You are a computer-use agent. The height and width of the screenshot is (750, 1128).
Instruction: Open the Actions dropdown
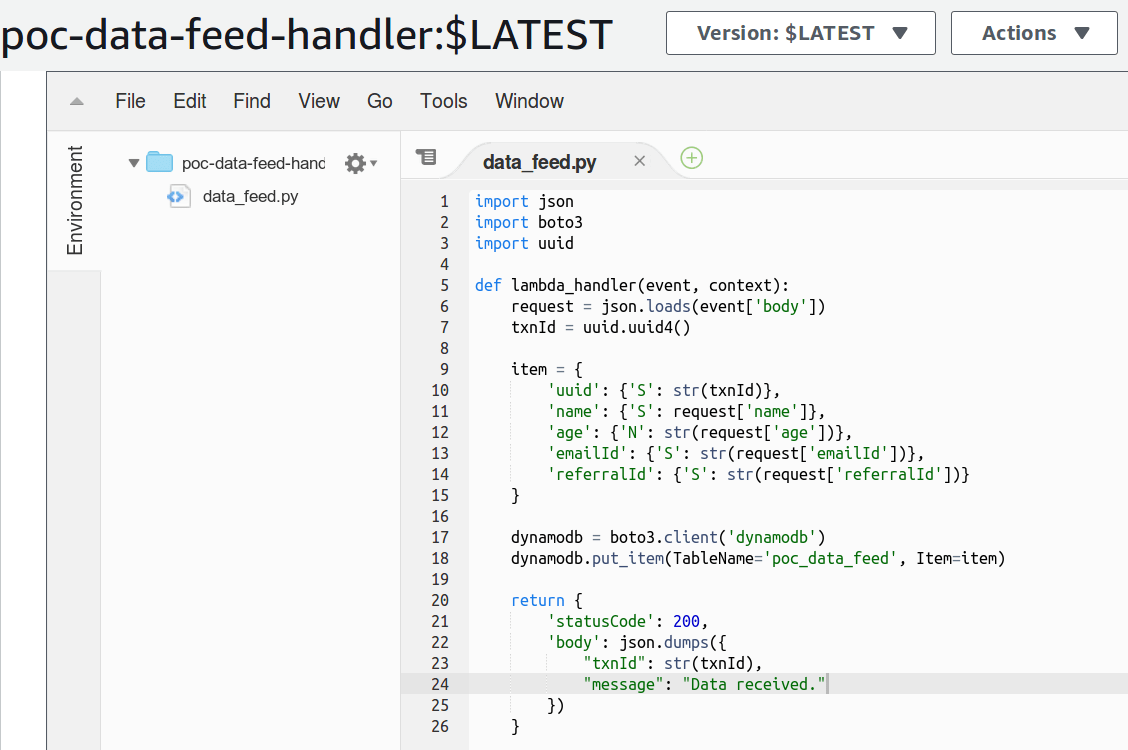coord(1034,32)
